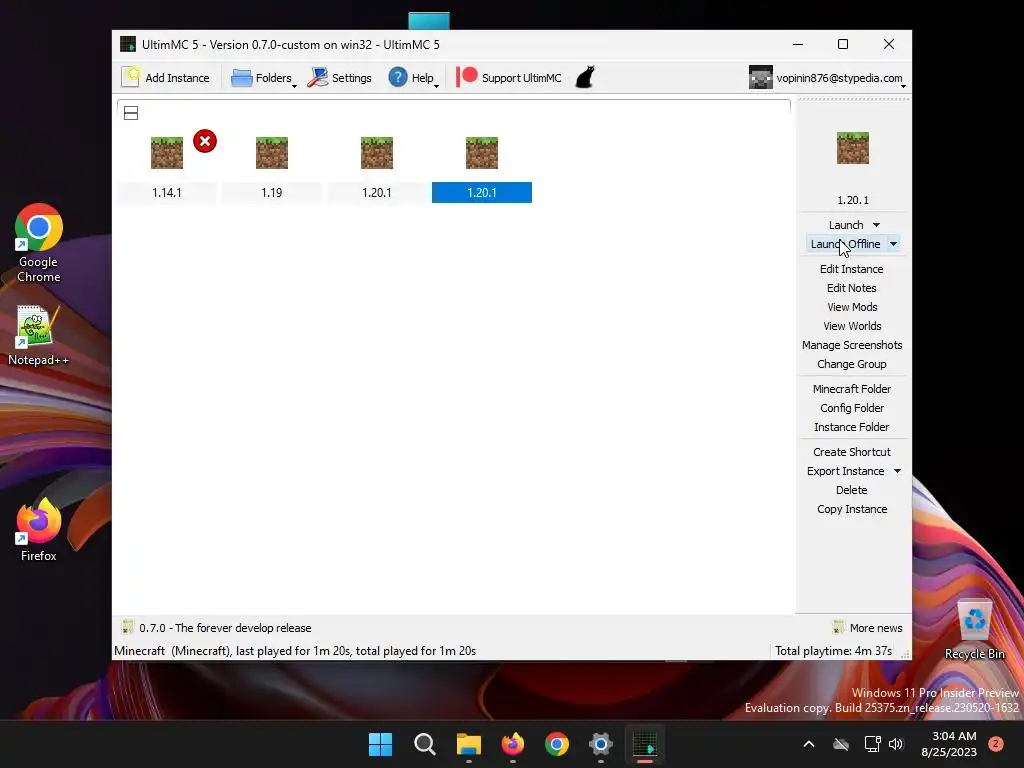Click Total playtime status bar text

[x=833, y=650]
